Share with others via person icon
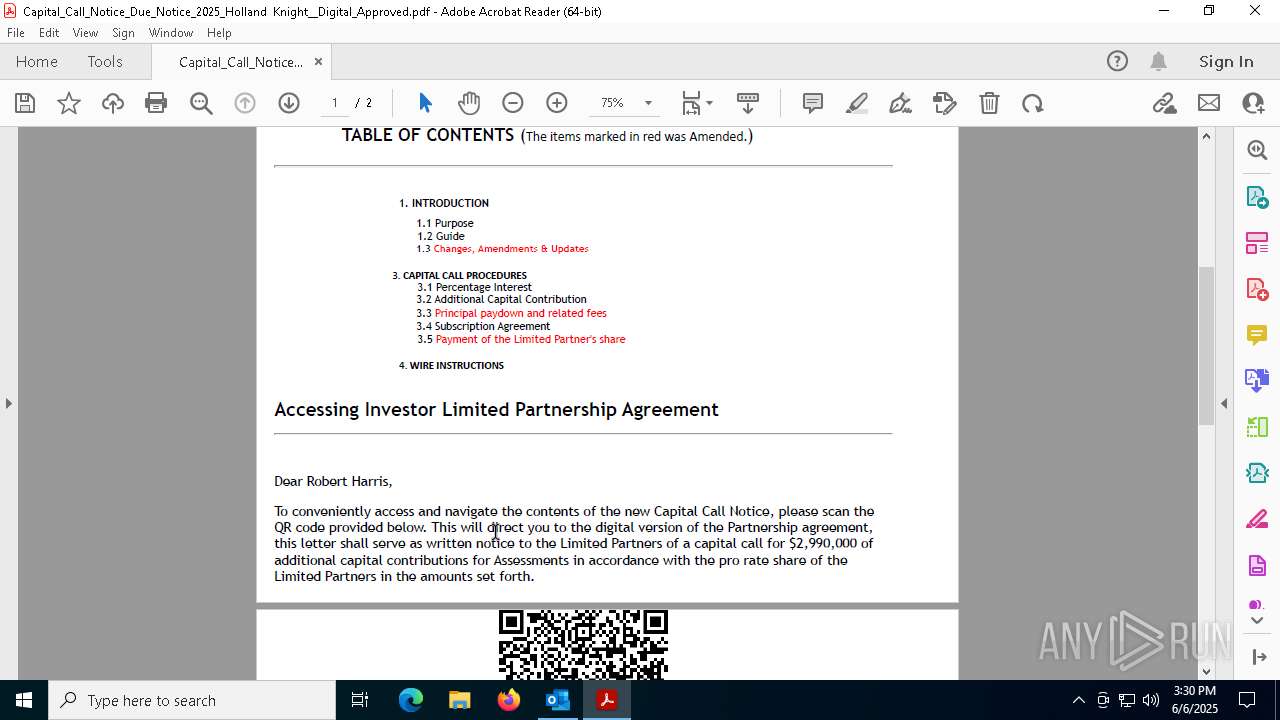 click(x=1253, y=103)
